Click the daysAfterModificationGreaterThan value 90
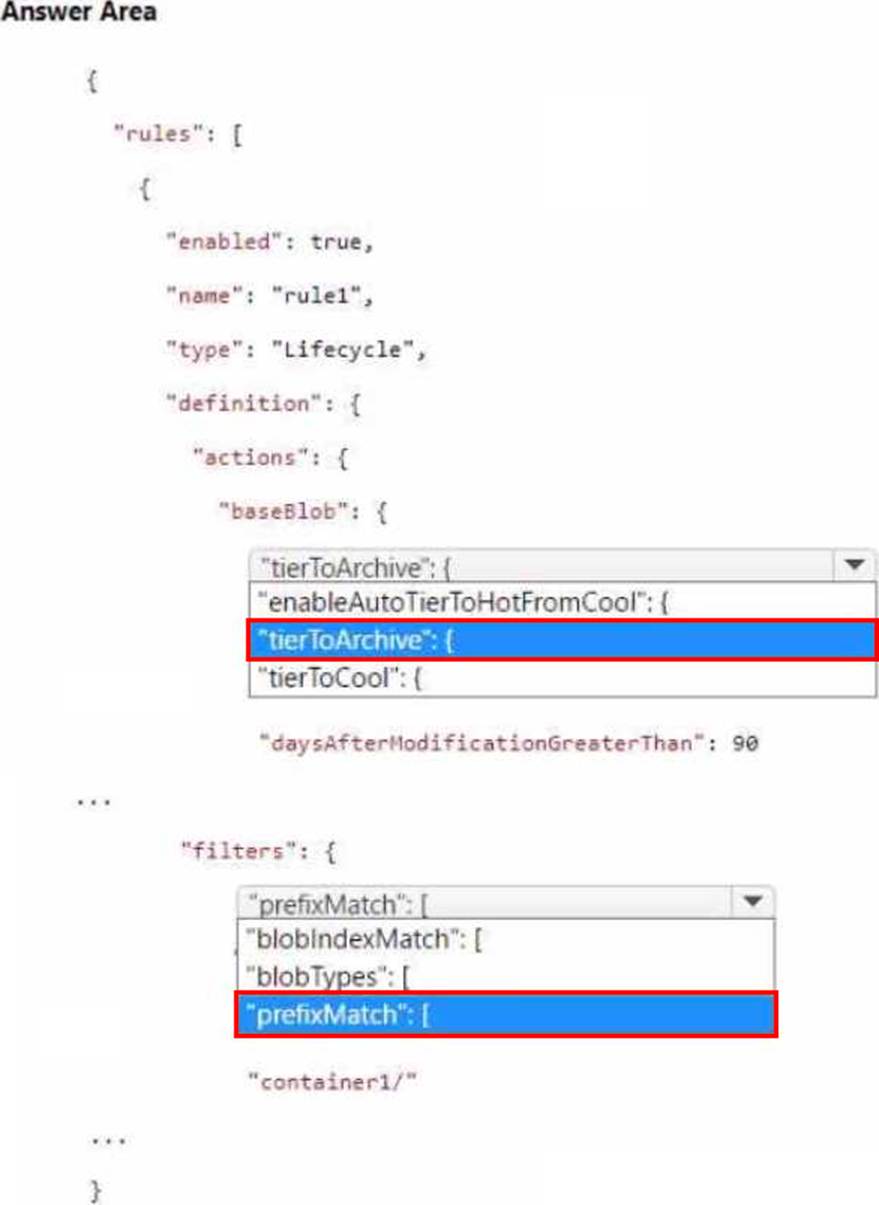Viewport: 879px width, 1205px height. pos(745,743)
